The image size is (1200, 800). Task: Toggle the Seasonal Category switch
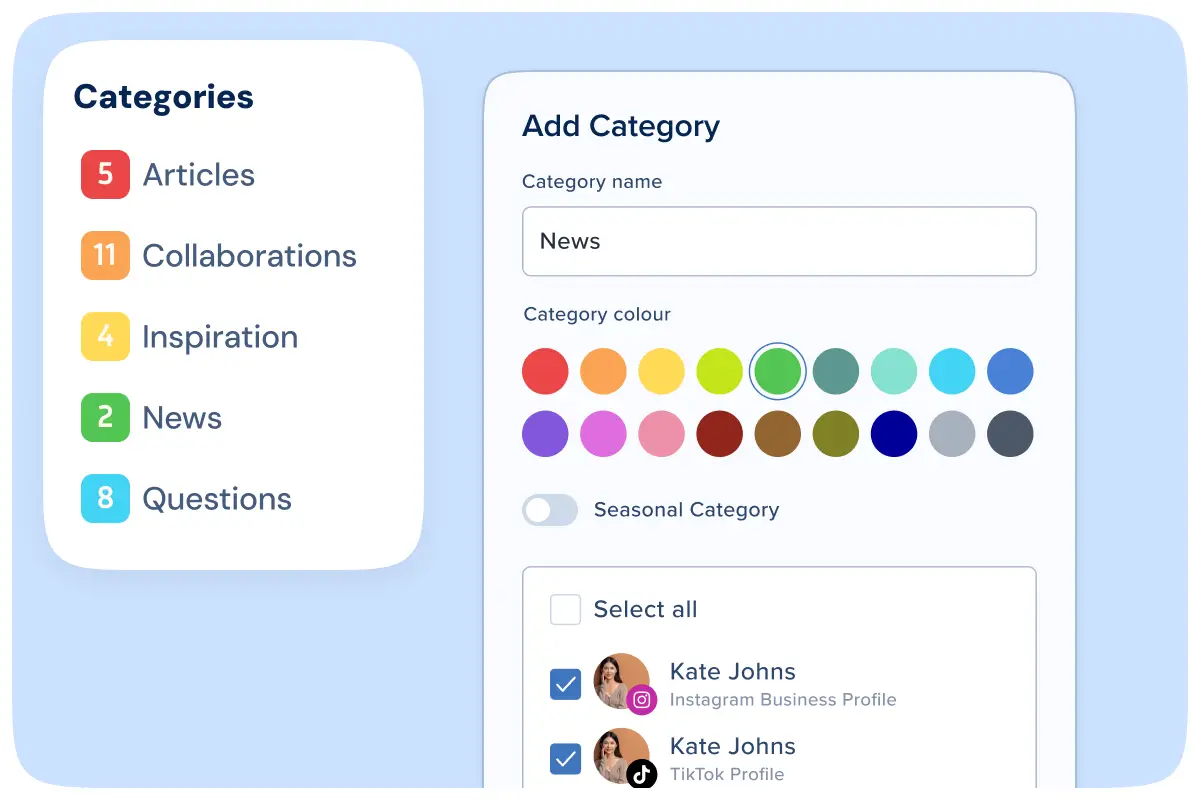pos(549,510)
